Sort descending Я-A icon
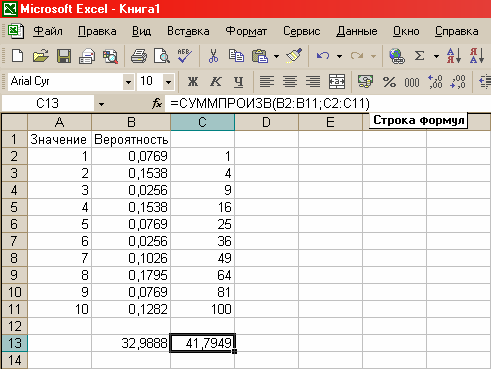 click(x=477, y=56)
